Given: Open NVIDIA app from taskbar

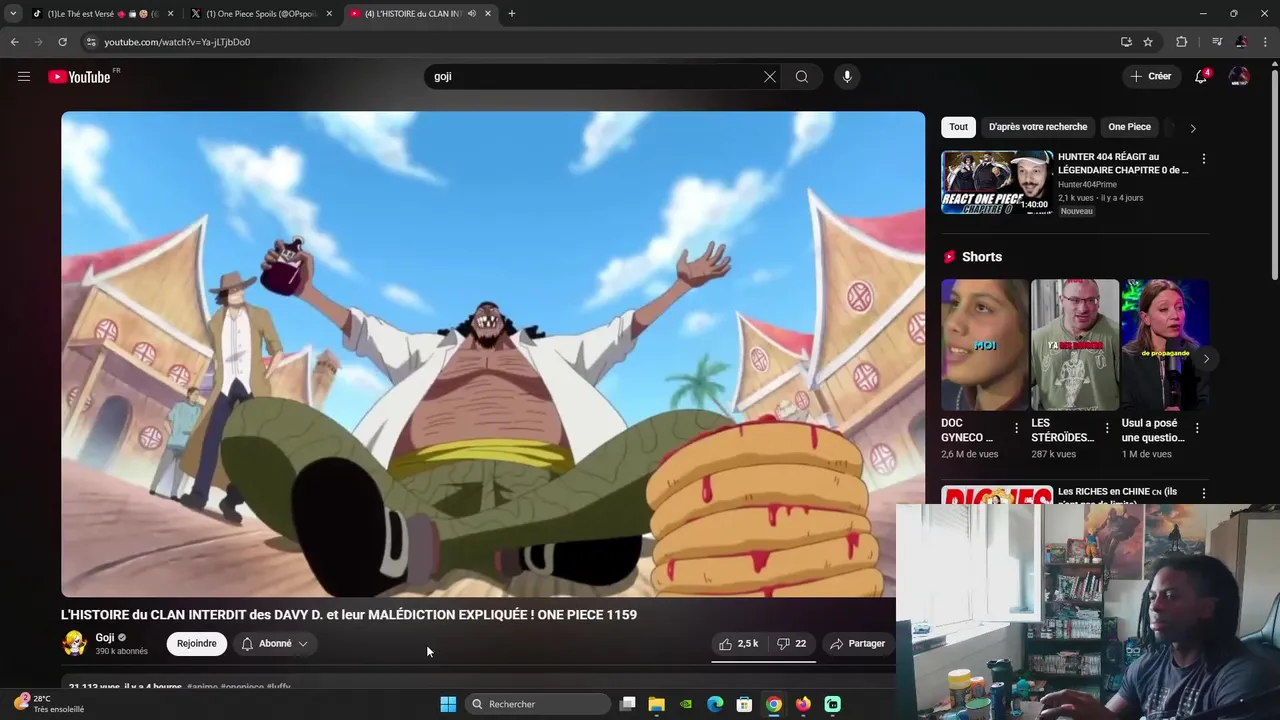Looking at the screenshot, I should [686, 704].
